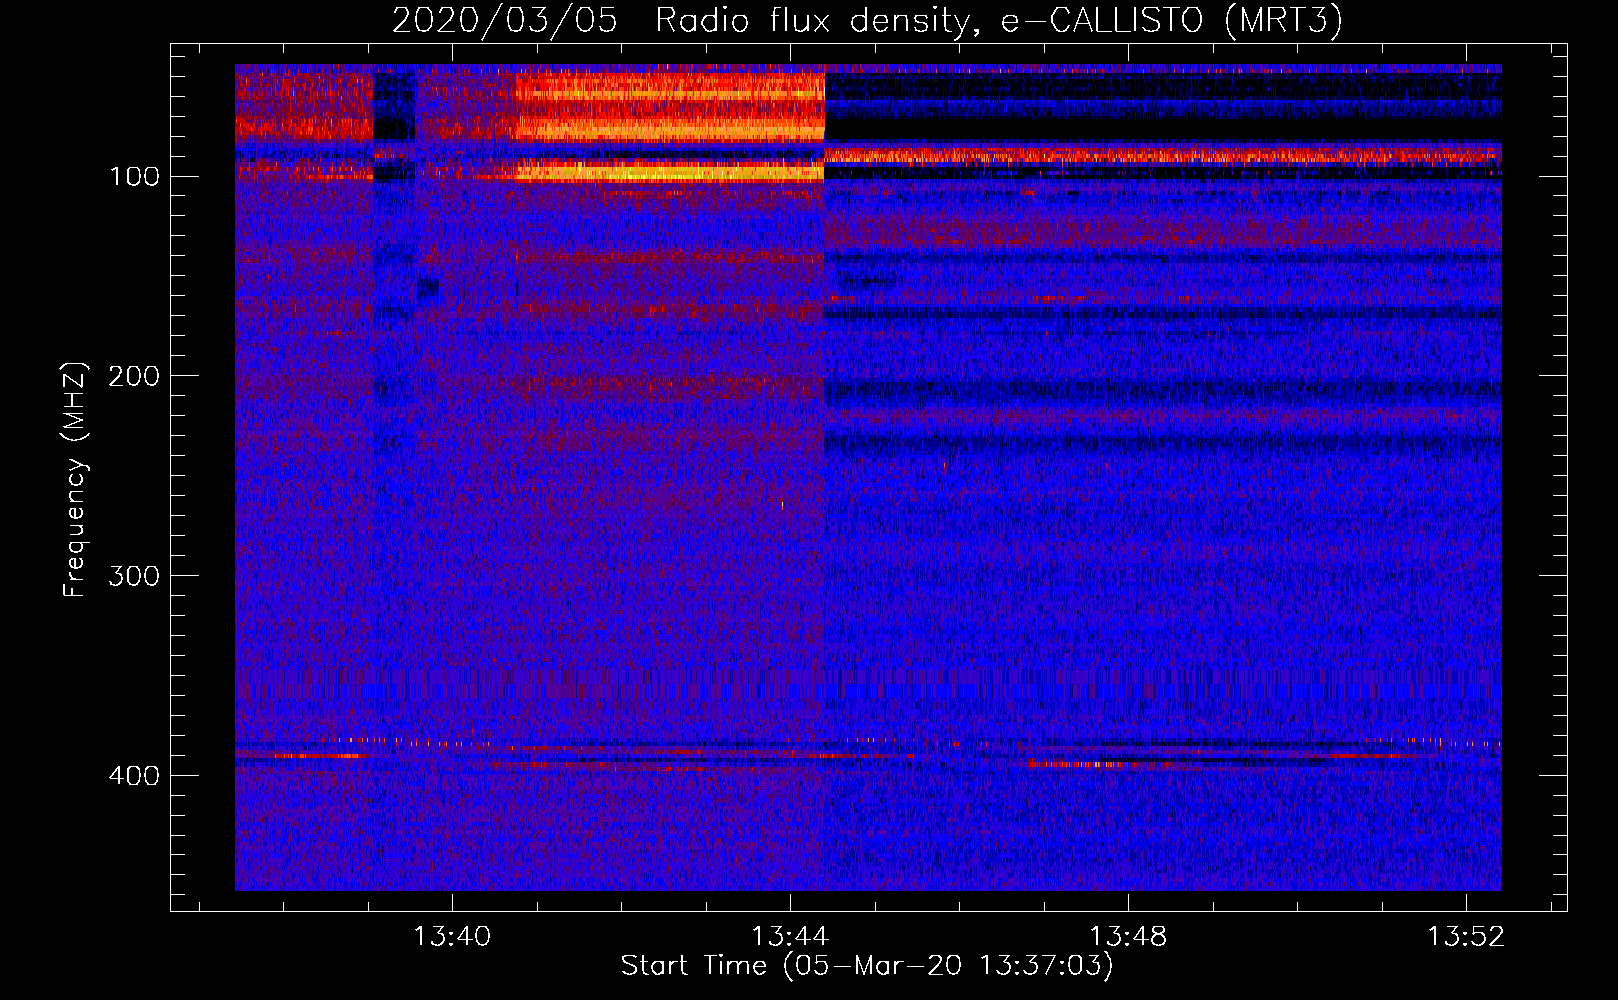
Task: Click the 200 frequency tick label
Action: [x=135, y=377]
